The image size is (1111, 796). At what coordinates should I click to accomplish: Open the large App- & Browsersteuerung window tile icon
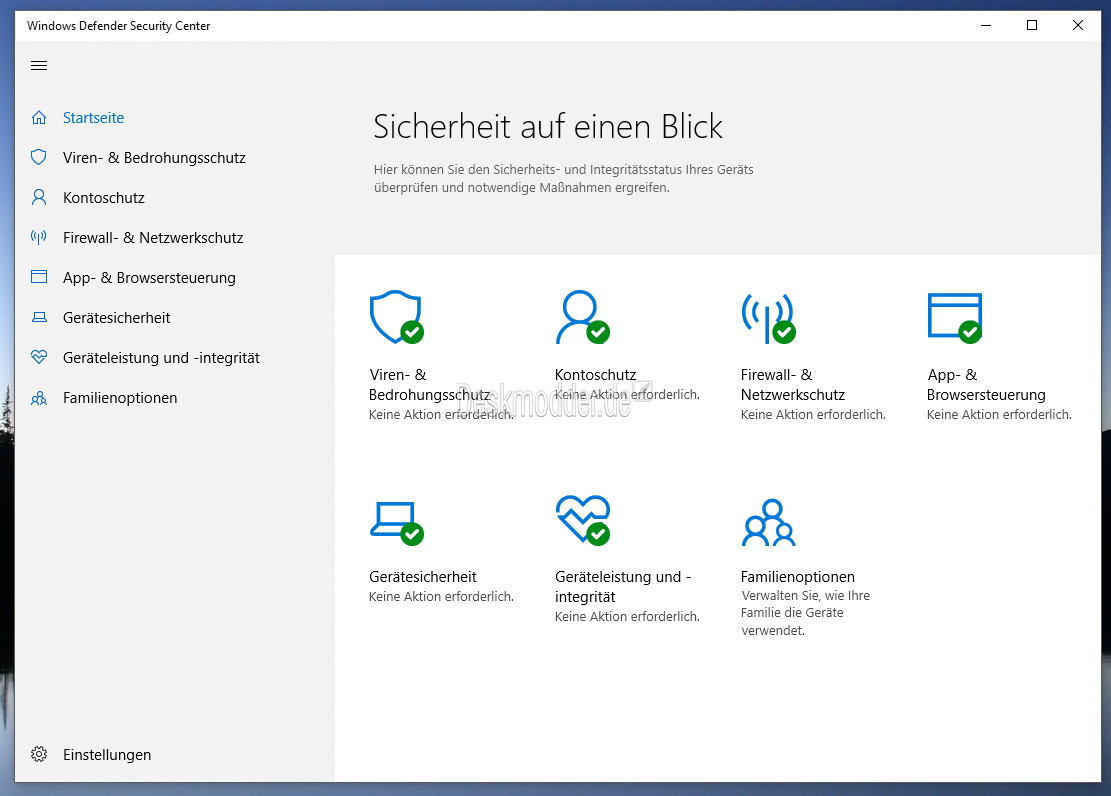click(955, 318)
